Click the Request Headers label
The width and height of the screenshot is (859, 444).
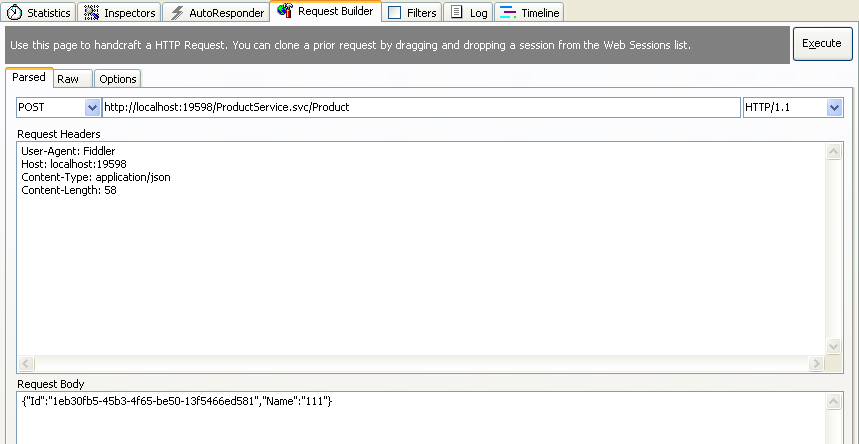pos(59,134)
